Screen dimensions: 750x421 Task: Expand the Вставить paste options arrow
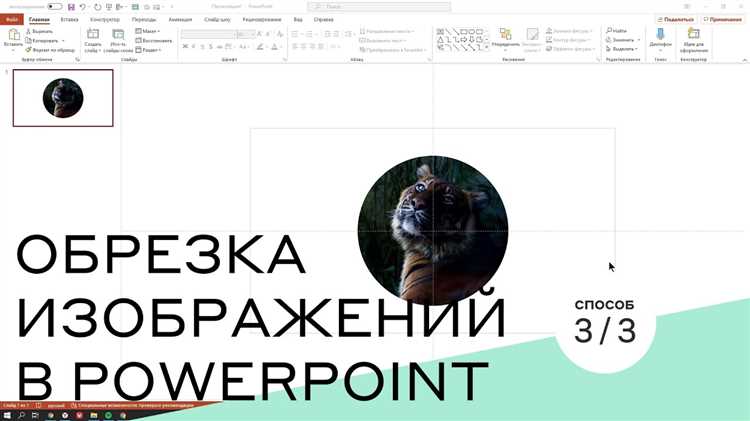13,49
